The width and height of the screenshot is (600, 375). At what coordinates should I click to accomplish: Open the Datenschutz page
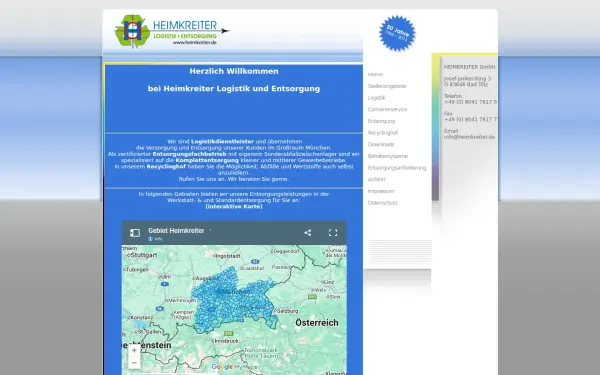point(383,203)
